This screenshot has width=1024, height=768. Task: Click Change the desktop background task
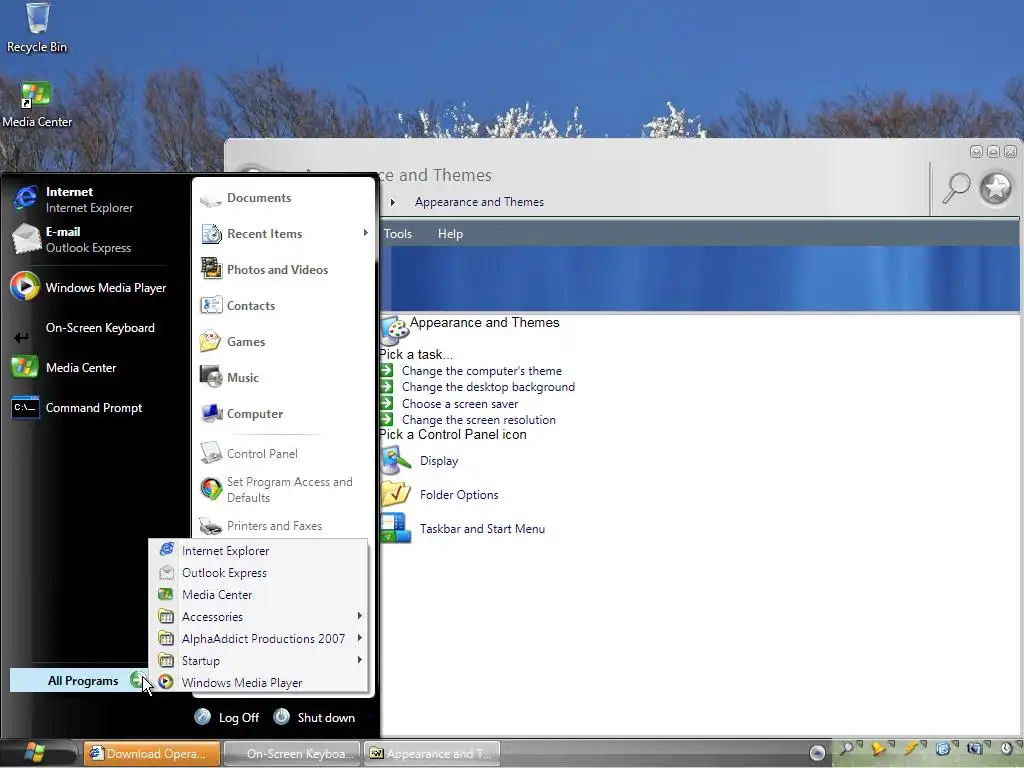[488, 387]
